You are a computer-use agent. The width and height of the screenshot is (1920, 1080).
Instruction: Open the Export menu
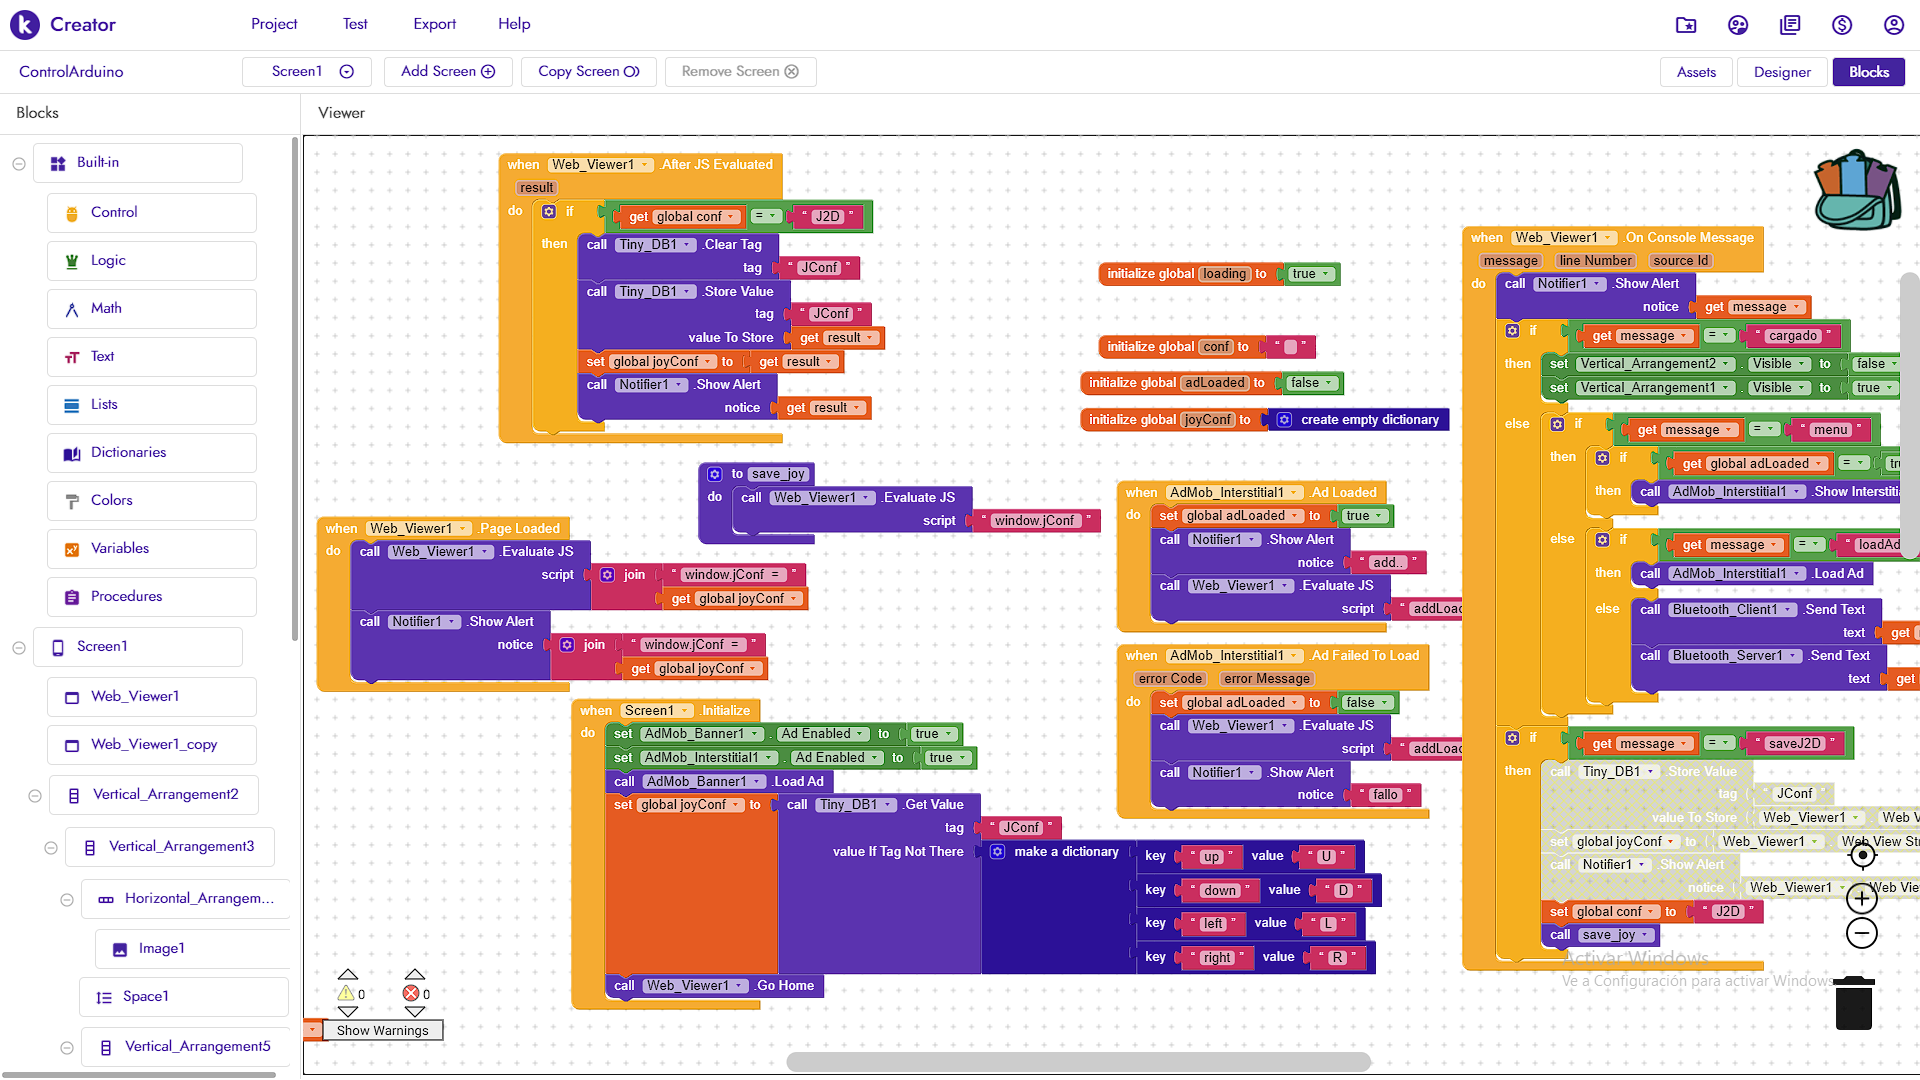coord(434,24)
